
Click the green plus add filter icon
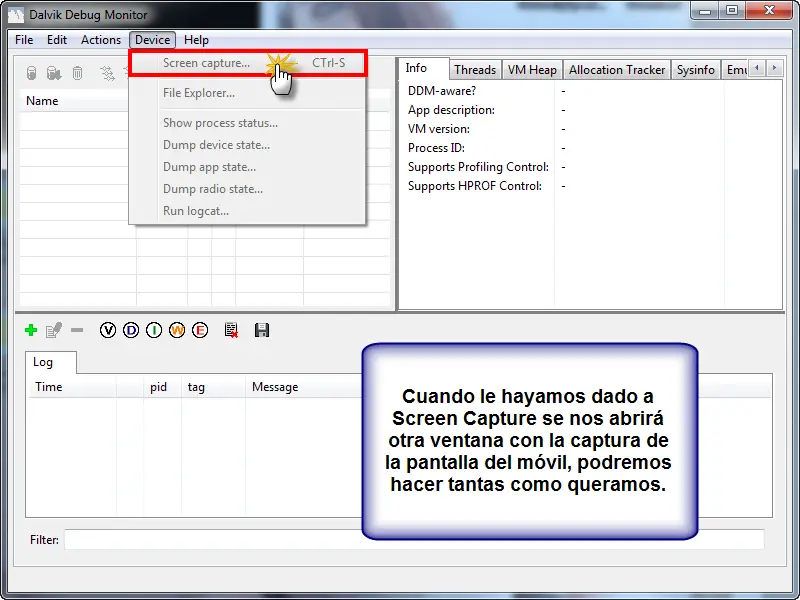[x=31, y=330]
